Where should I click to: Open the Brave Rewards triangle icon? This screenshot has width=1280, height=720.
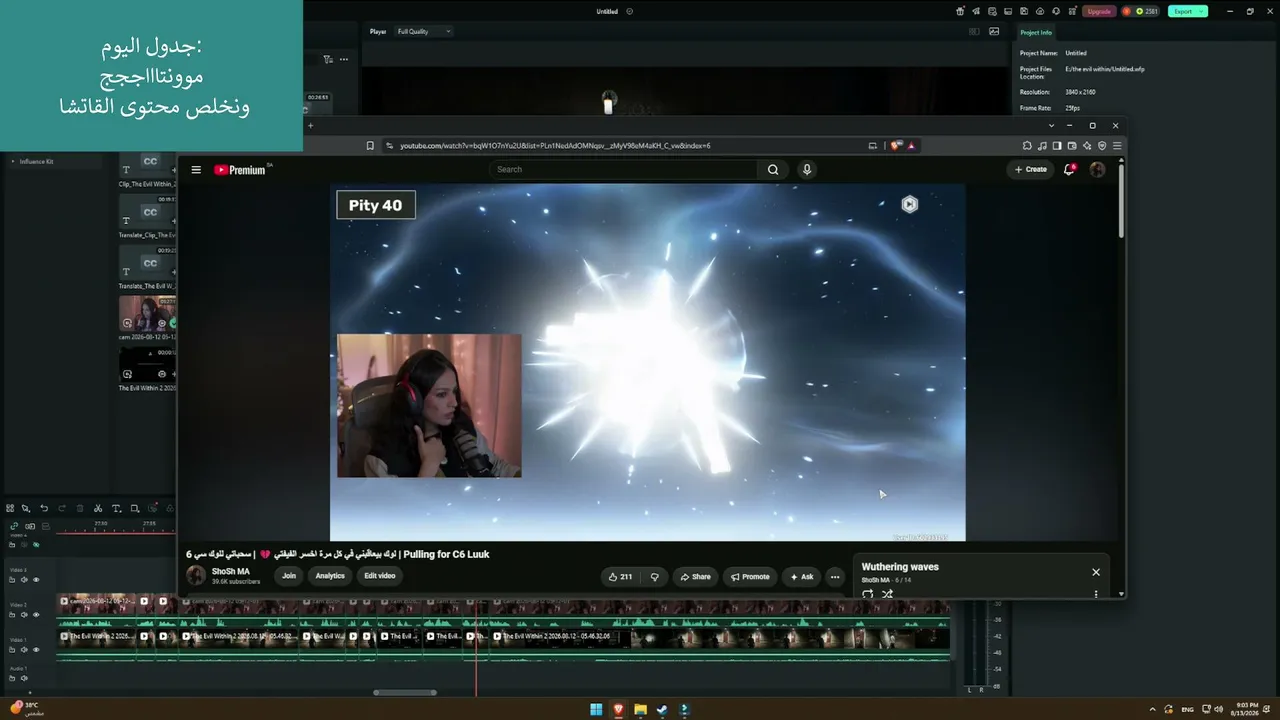click(x=911, y=146)
